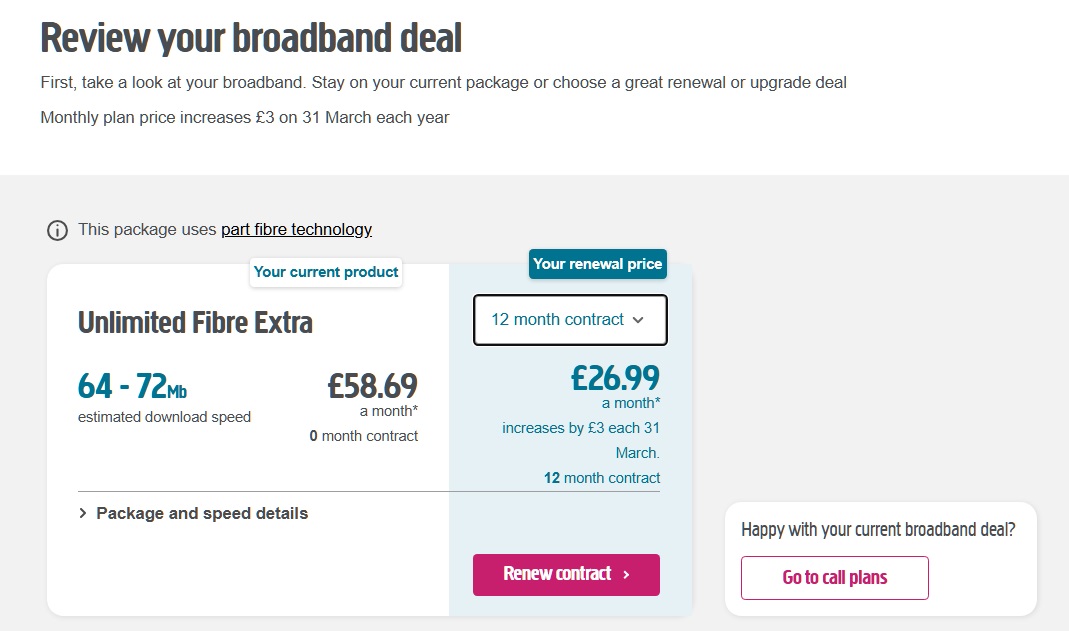Click Happy with your current broadband deal text
Image resolution: width=1069 pixels, height=631 pixels.
click(878, 530)
